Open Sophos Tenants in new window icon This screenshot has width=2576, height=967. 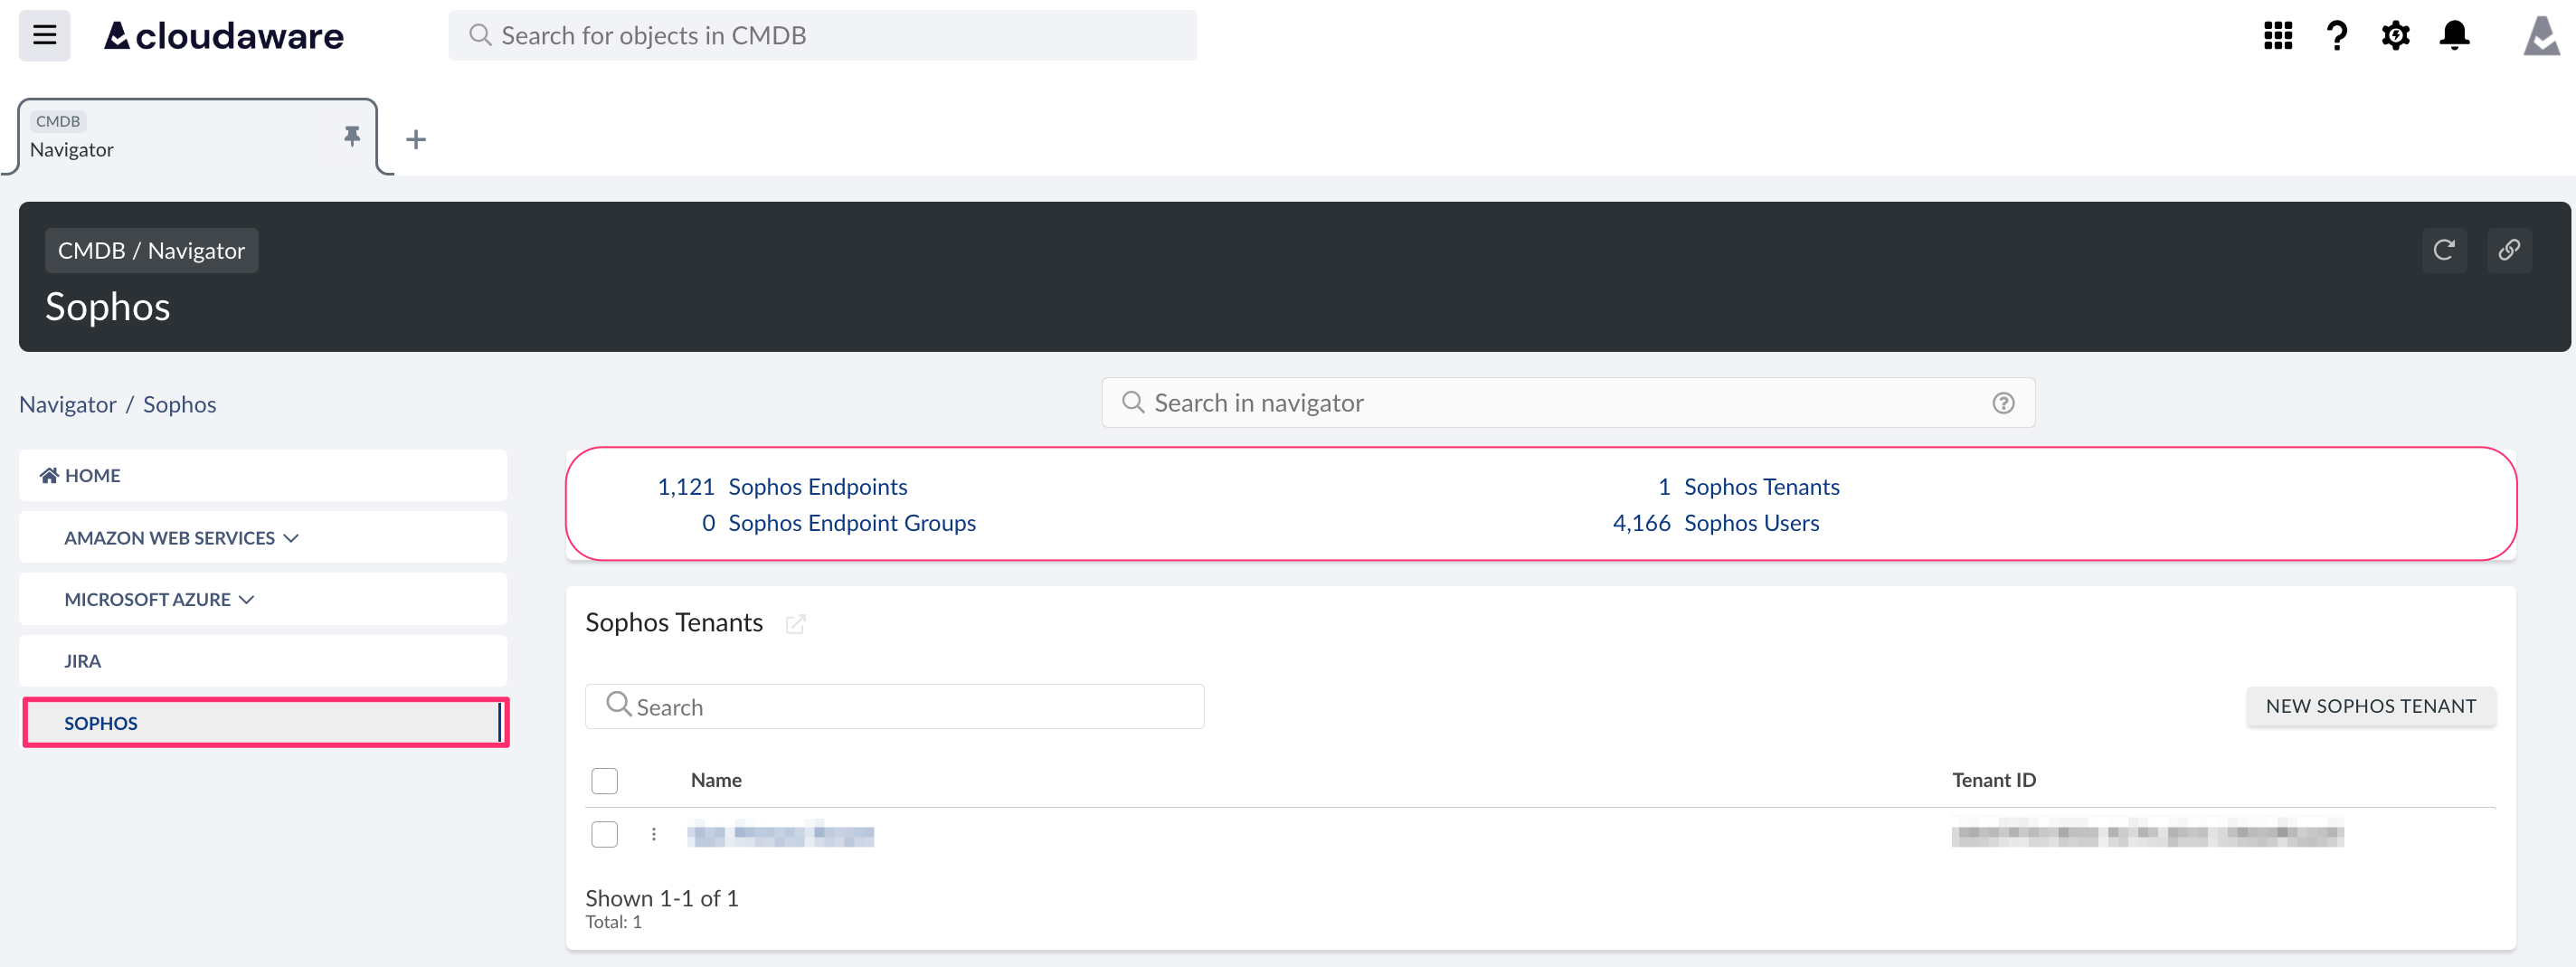795,624
